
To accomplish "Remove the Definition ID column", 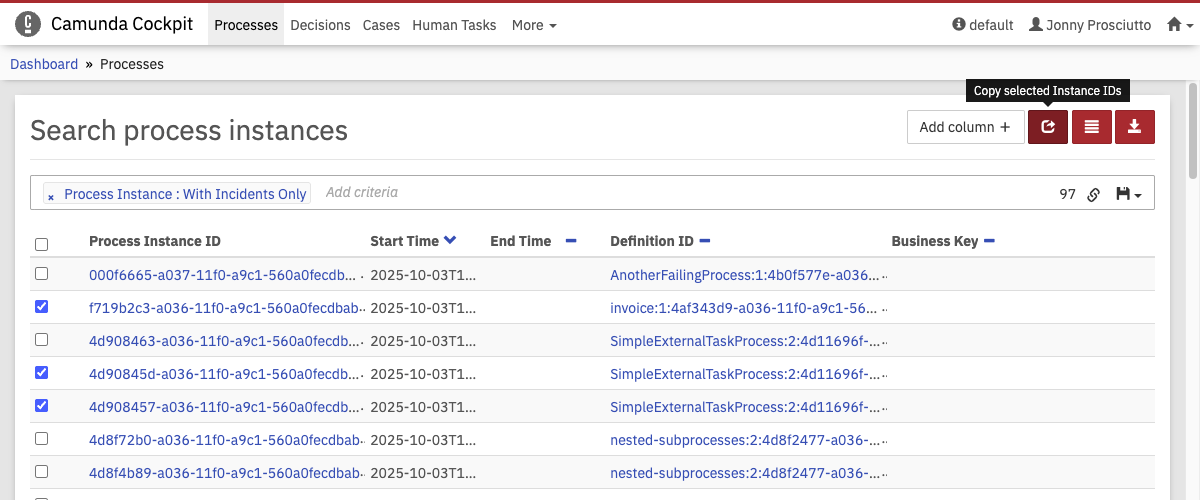I will tap(705, 241).
